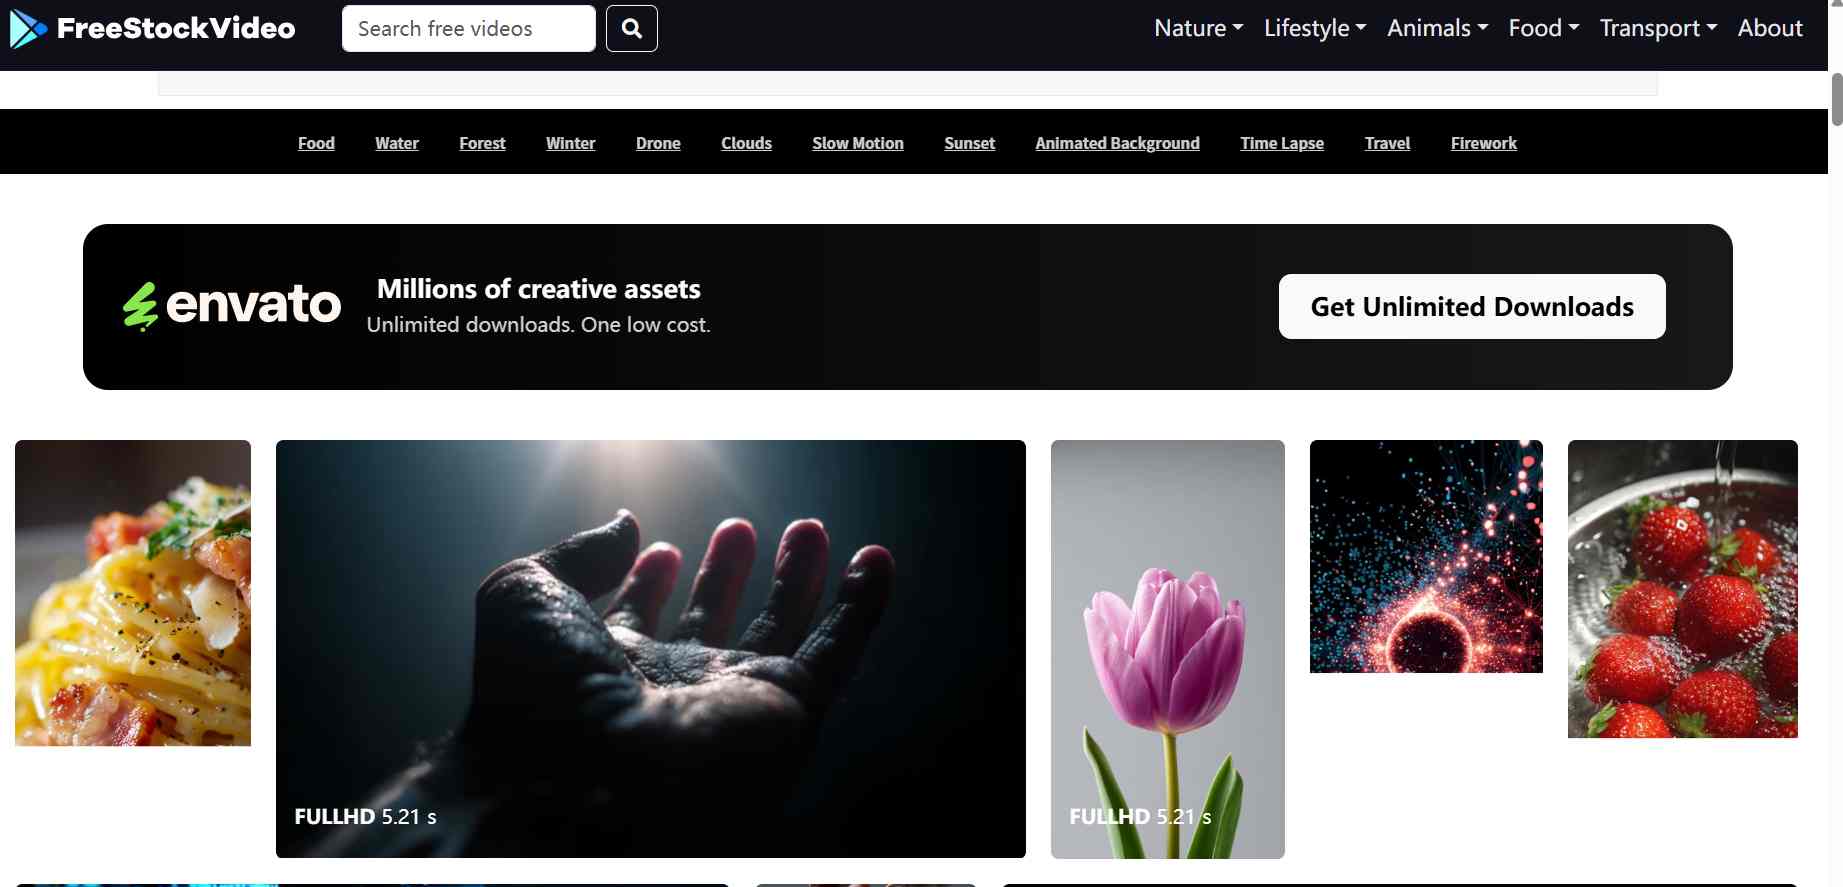This screenshot has width=1843, height=887.
Task: Open the Lifestyle dropdown menu
Action: (x=1314, y=29)
